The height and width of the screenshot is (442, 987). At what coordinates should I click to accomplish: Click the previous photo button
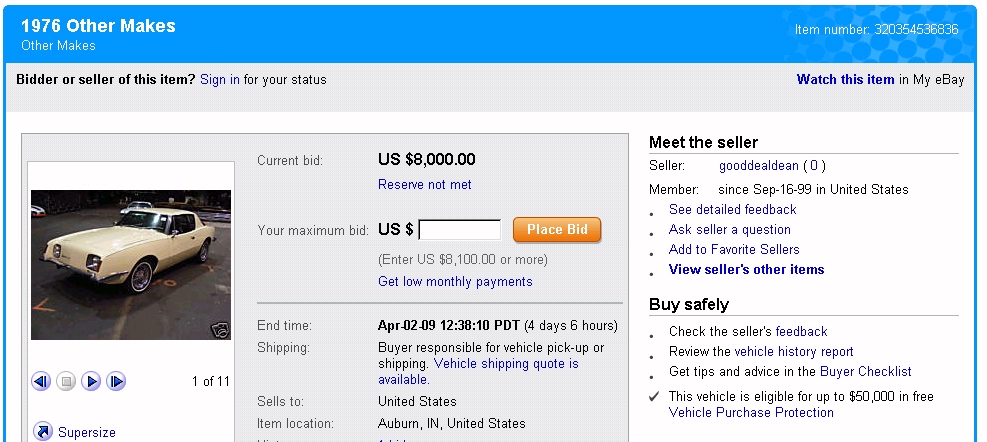pyautogui.click(x=41, y=381)
